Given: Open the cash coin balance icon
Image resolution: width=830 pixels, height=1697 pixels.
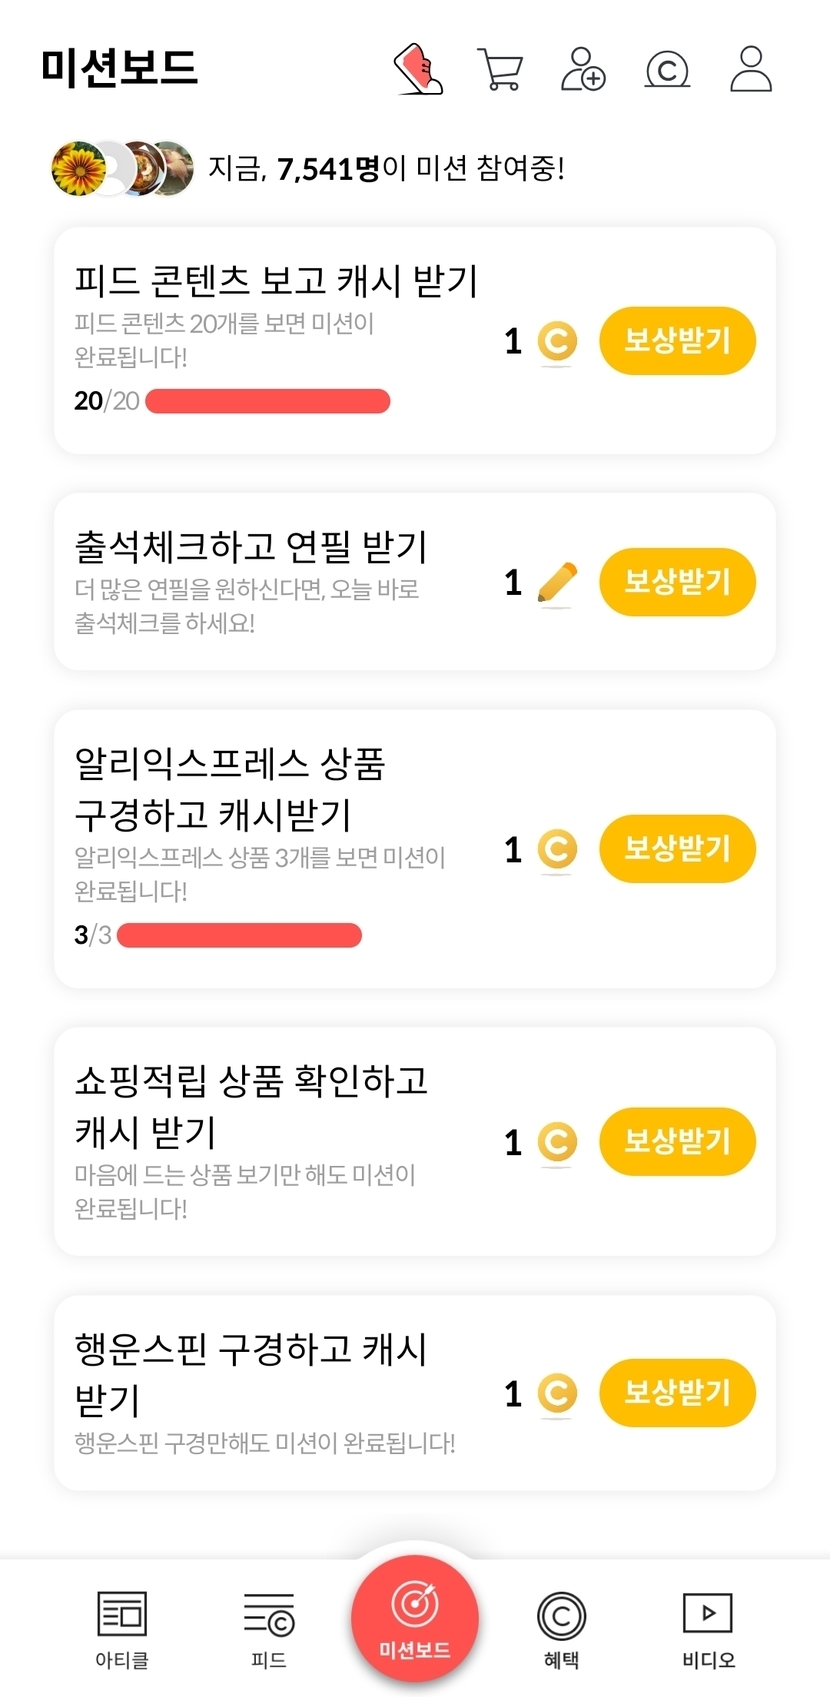Looking at the screenshot, I should coord(667,70).
